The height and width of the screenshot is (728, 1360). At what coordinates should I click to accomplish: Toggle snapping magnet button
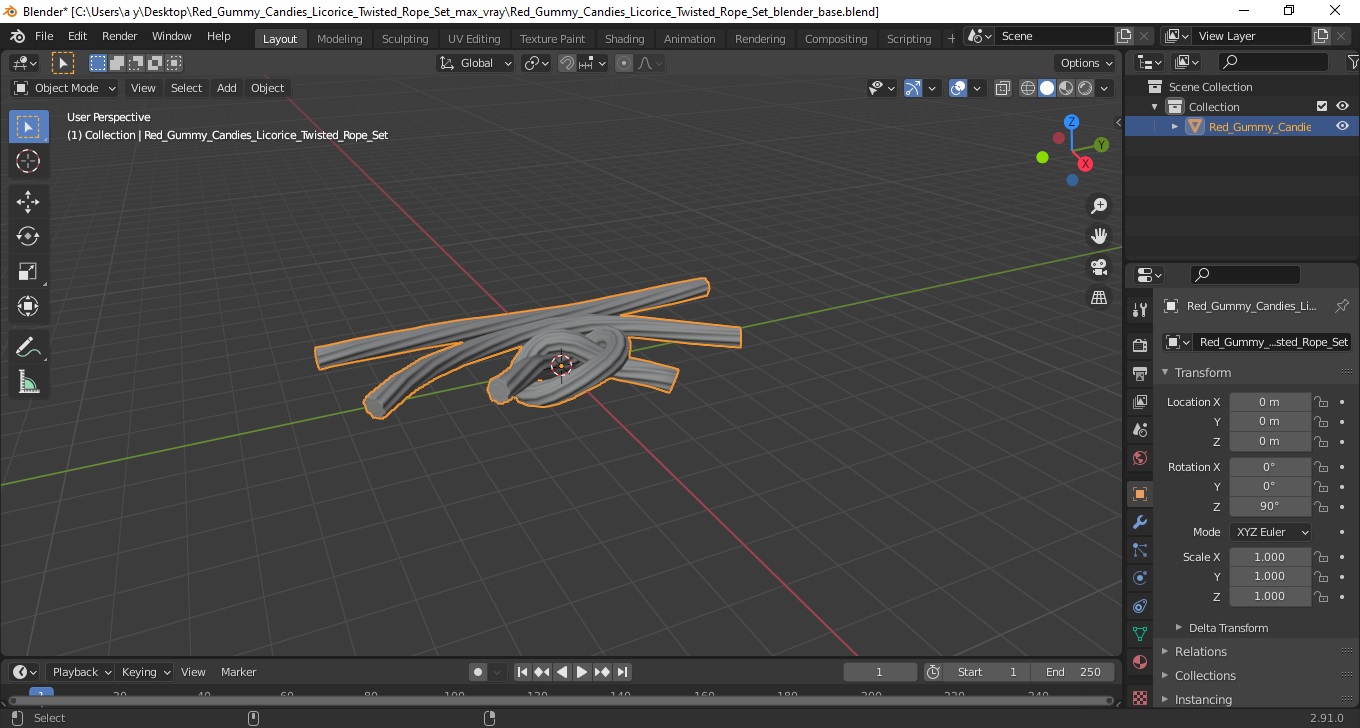click(567, 63)
